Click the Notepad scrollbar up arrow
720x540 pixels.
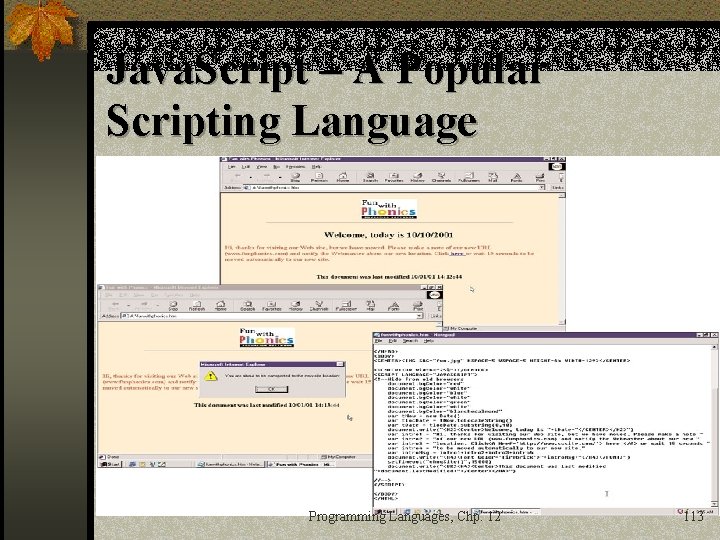tap(714, 348)
